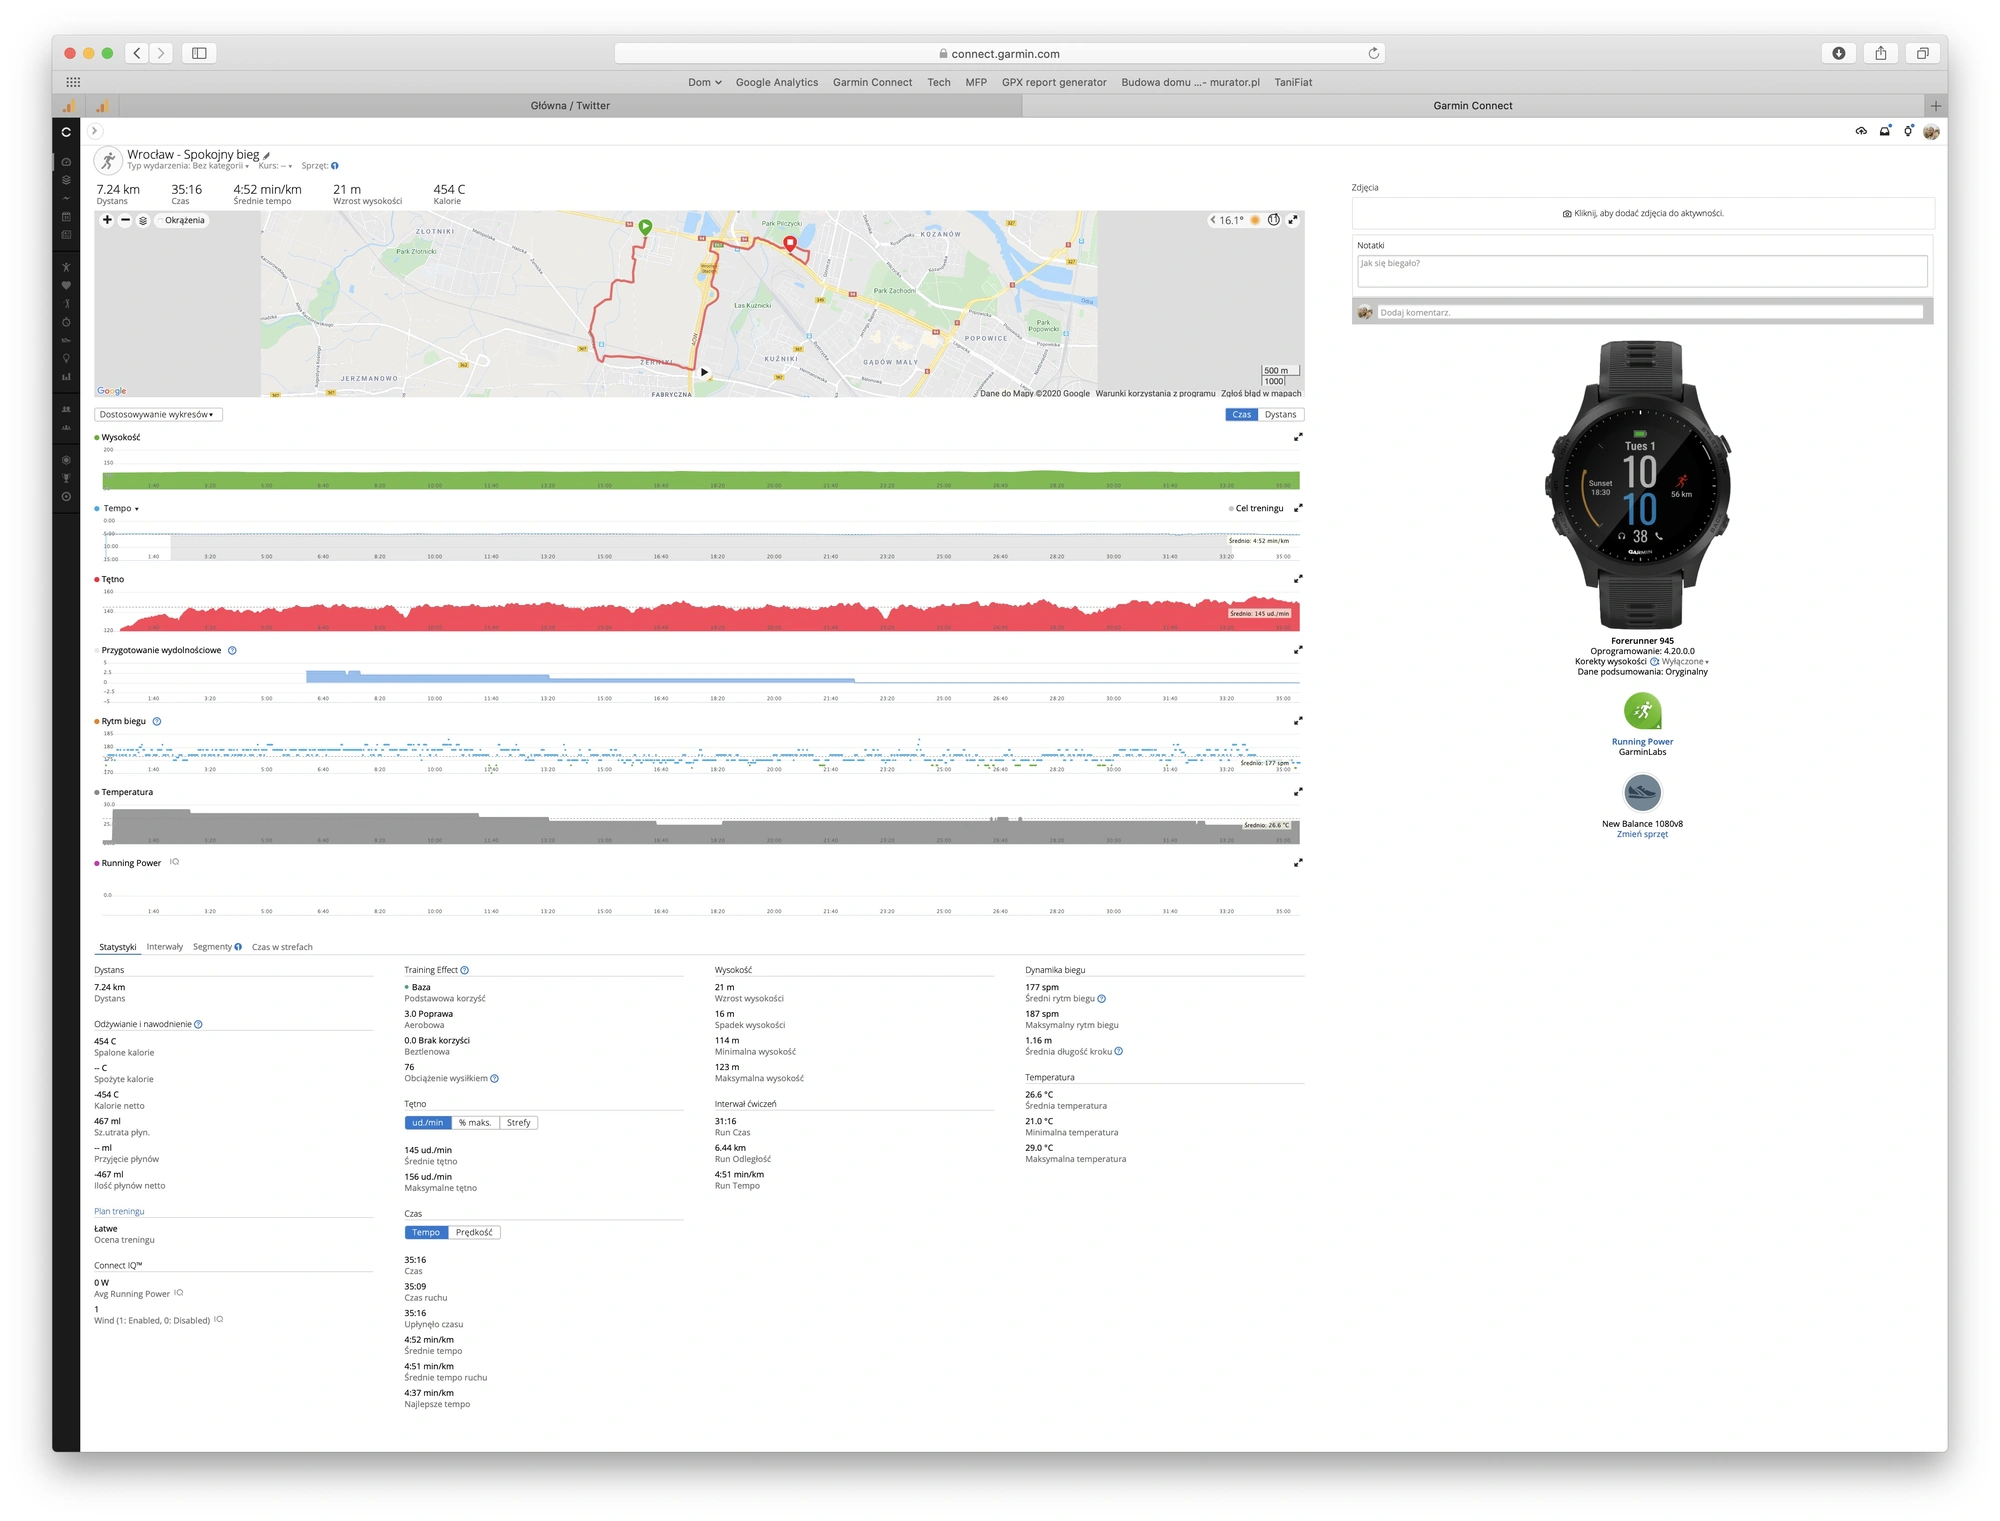Zoom out on the activity map

tap(125, 220)
